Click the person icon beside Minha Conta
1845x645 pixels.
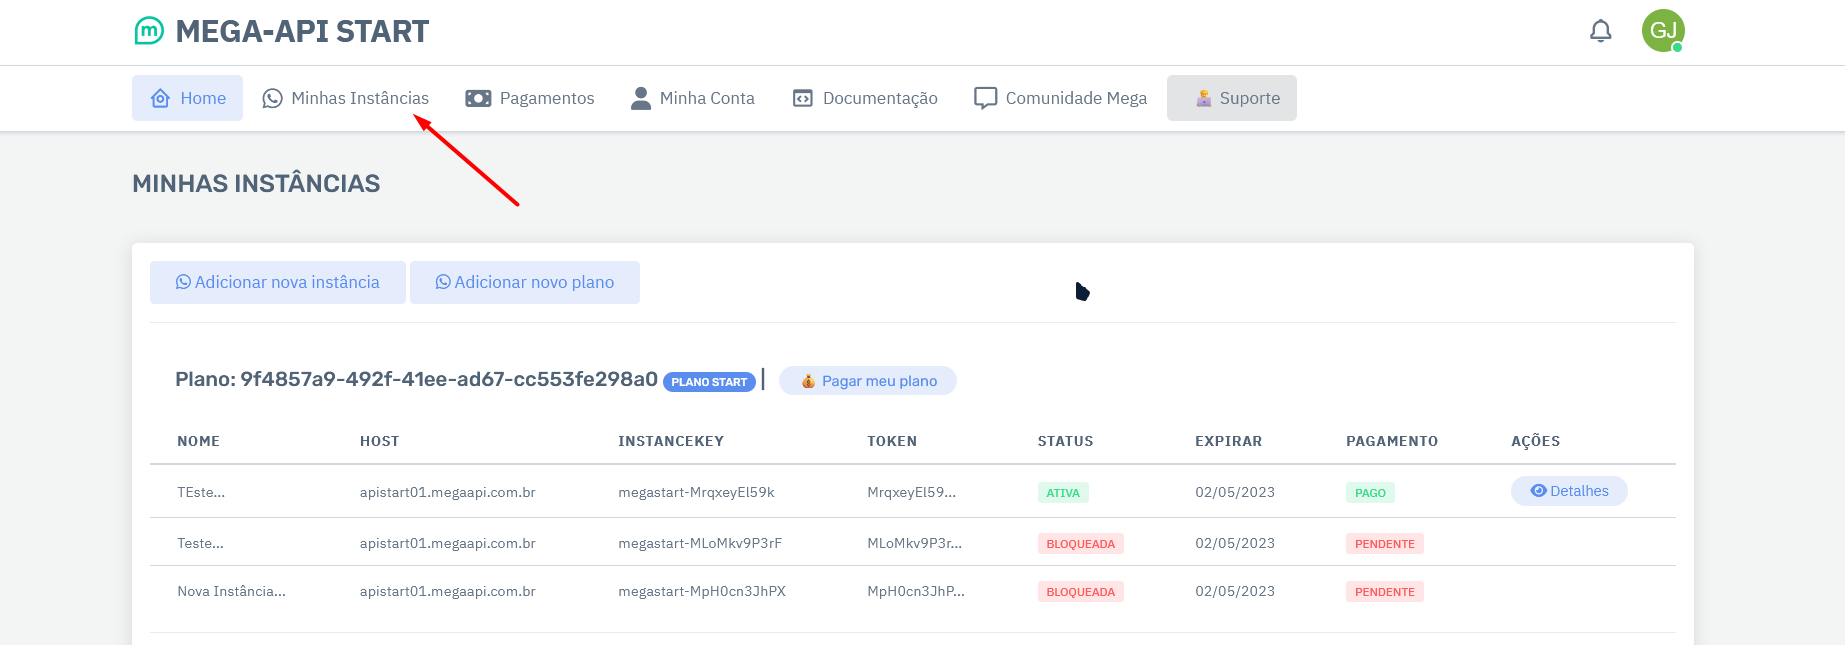click(x=641, y=98)
